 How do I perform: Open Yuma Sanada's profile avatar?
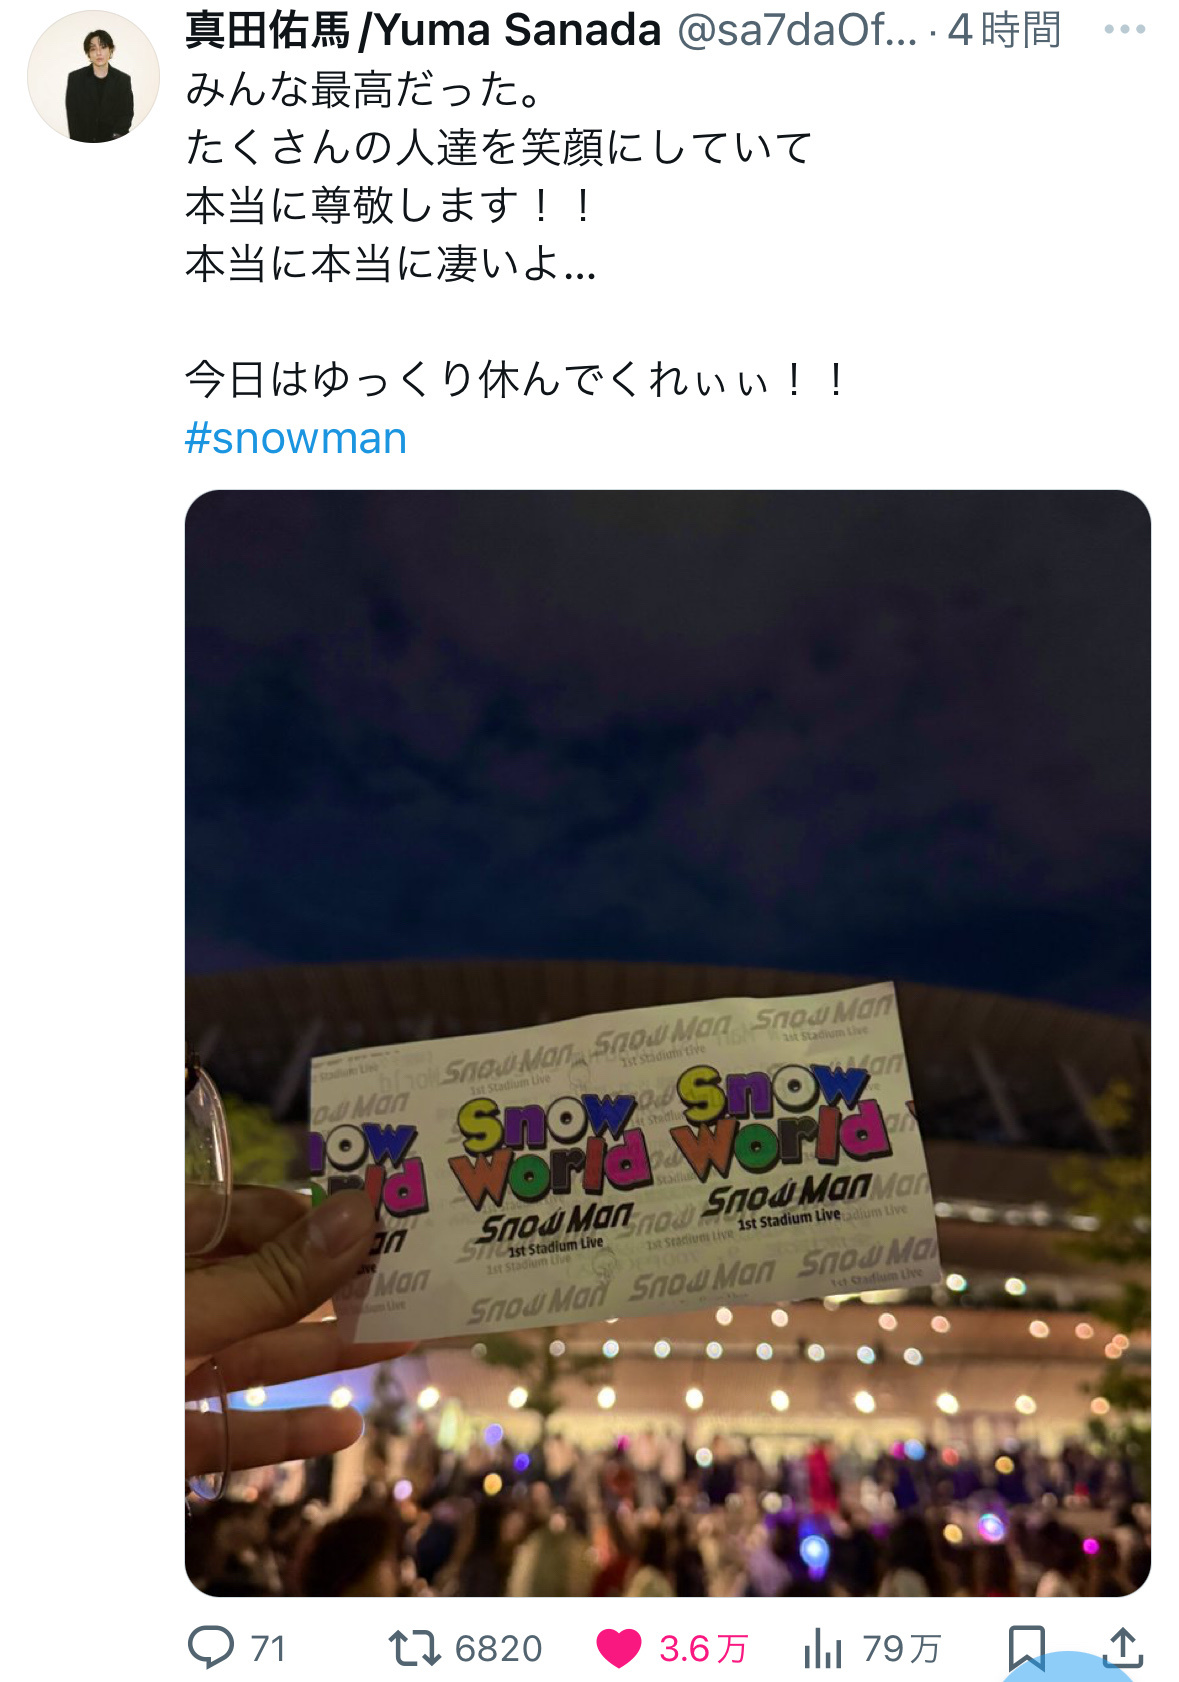(x=93, y=77)
